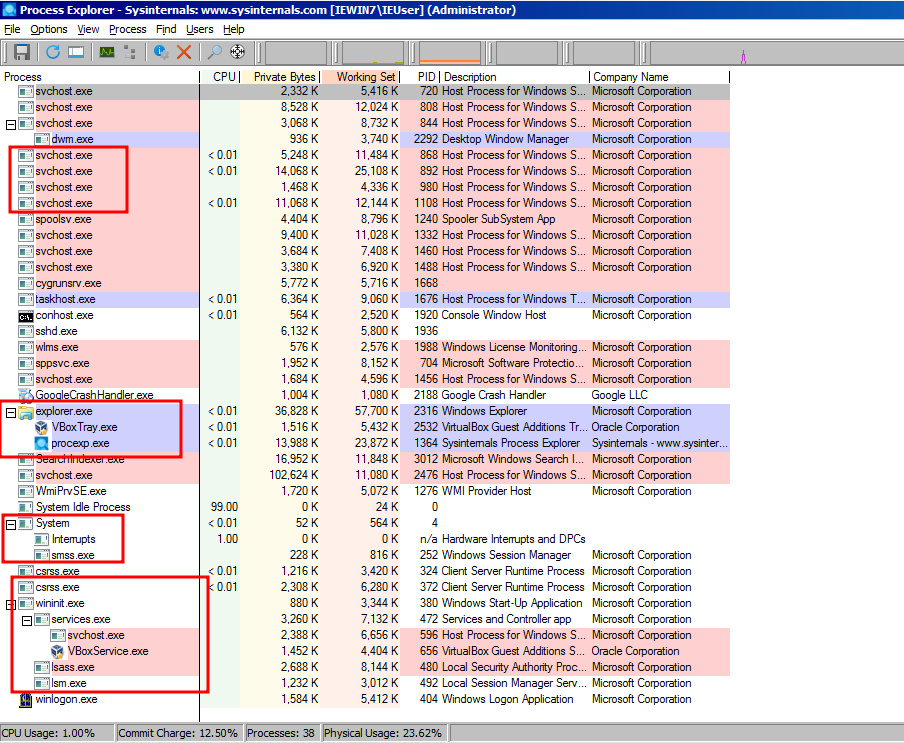Click the sshd.exe process icon

pyautogui.click(x=25, y=331)
